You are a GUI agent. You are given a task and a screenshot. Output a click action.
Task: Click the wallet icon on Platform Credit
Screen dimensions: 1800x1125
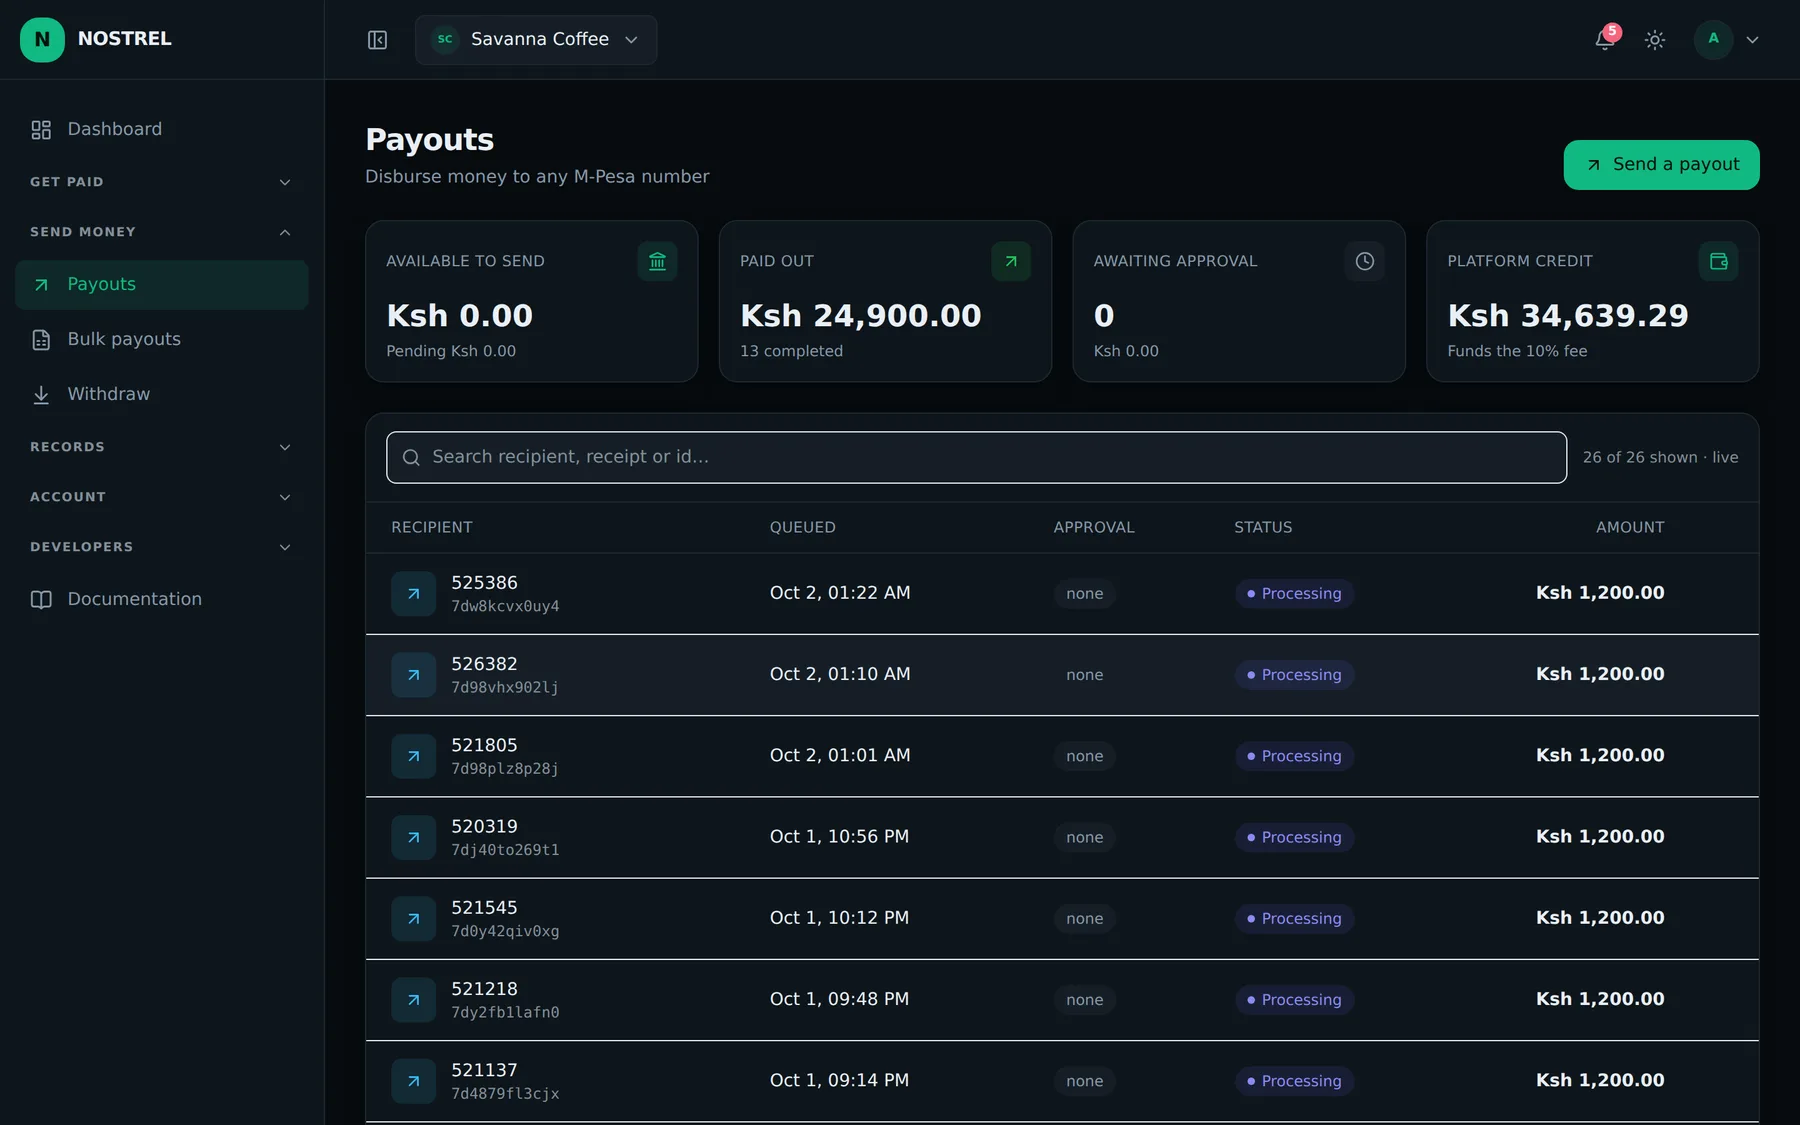pos(1719,261)
